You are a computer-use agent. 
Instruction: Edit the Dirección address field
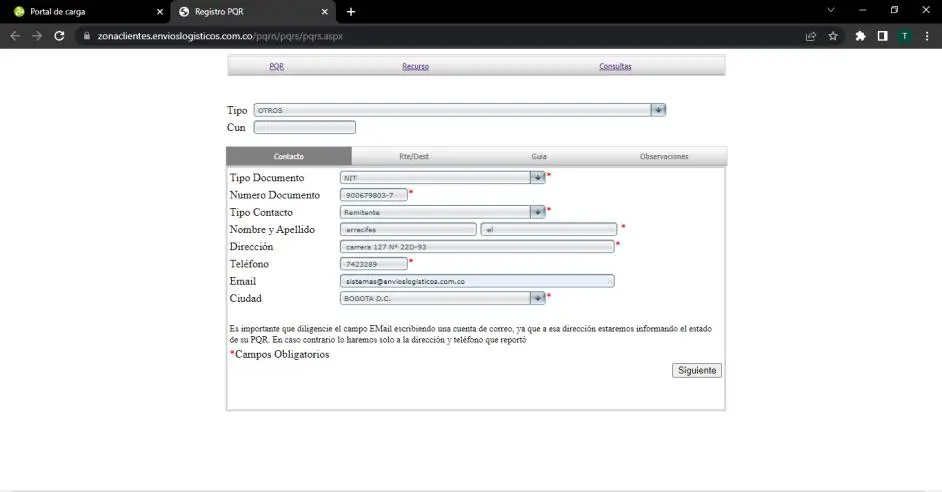pos(477,247)
